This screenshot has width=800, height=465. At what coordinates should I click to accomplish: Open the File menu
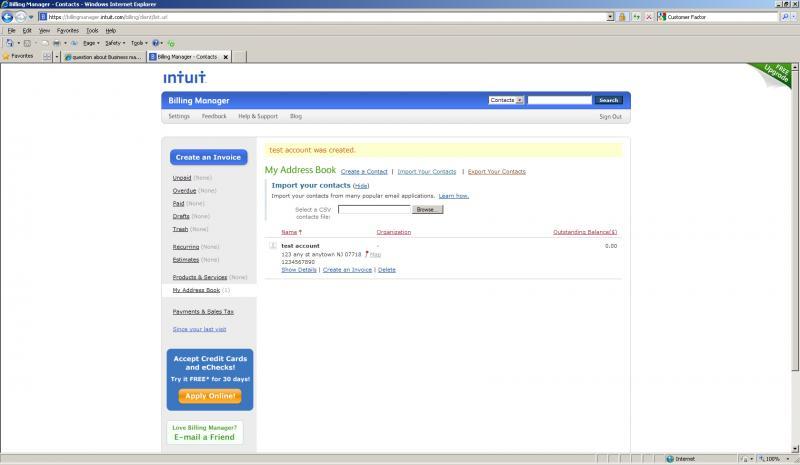click(x=11, y=31)
